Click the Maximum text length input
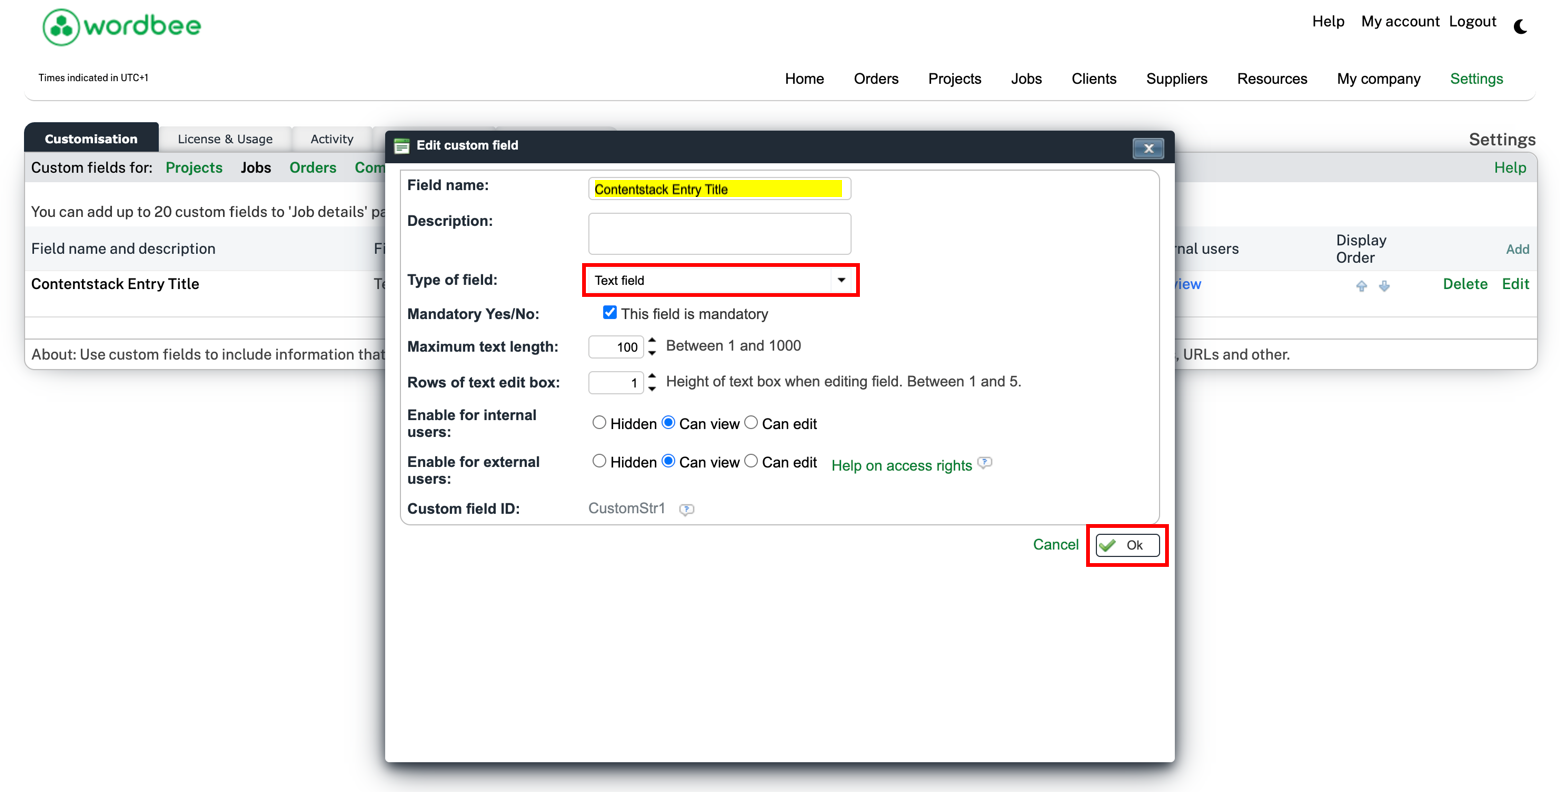The width and height of the screenshot is (1560, 792). (x=617, y=347)
